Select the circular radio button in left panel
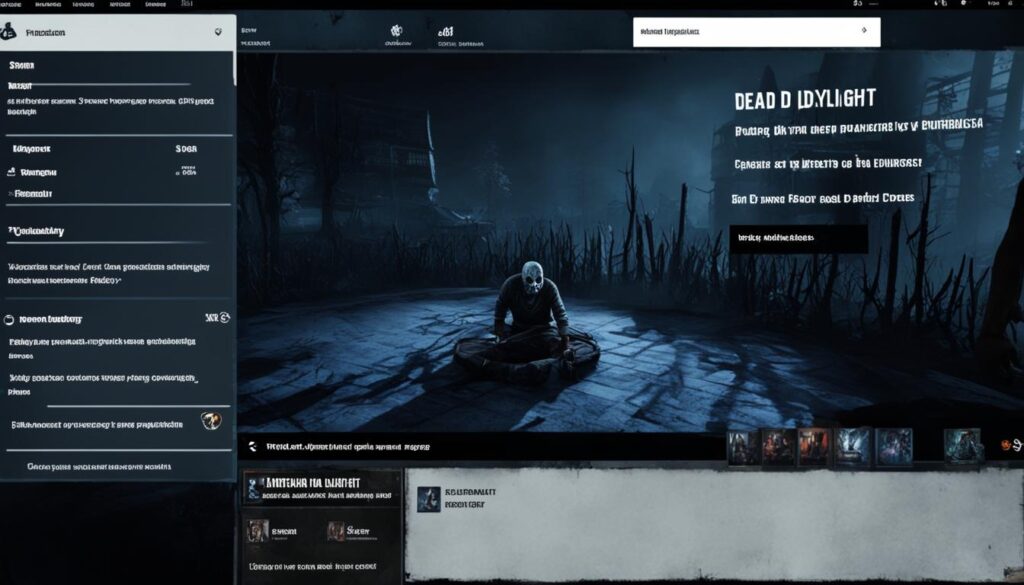The width and height of the screenshot is (1024, 585). pos(9,320)
